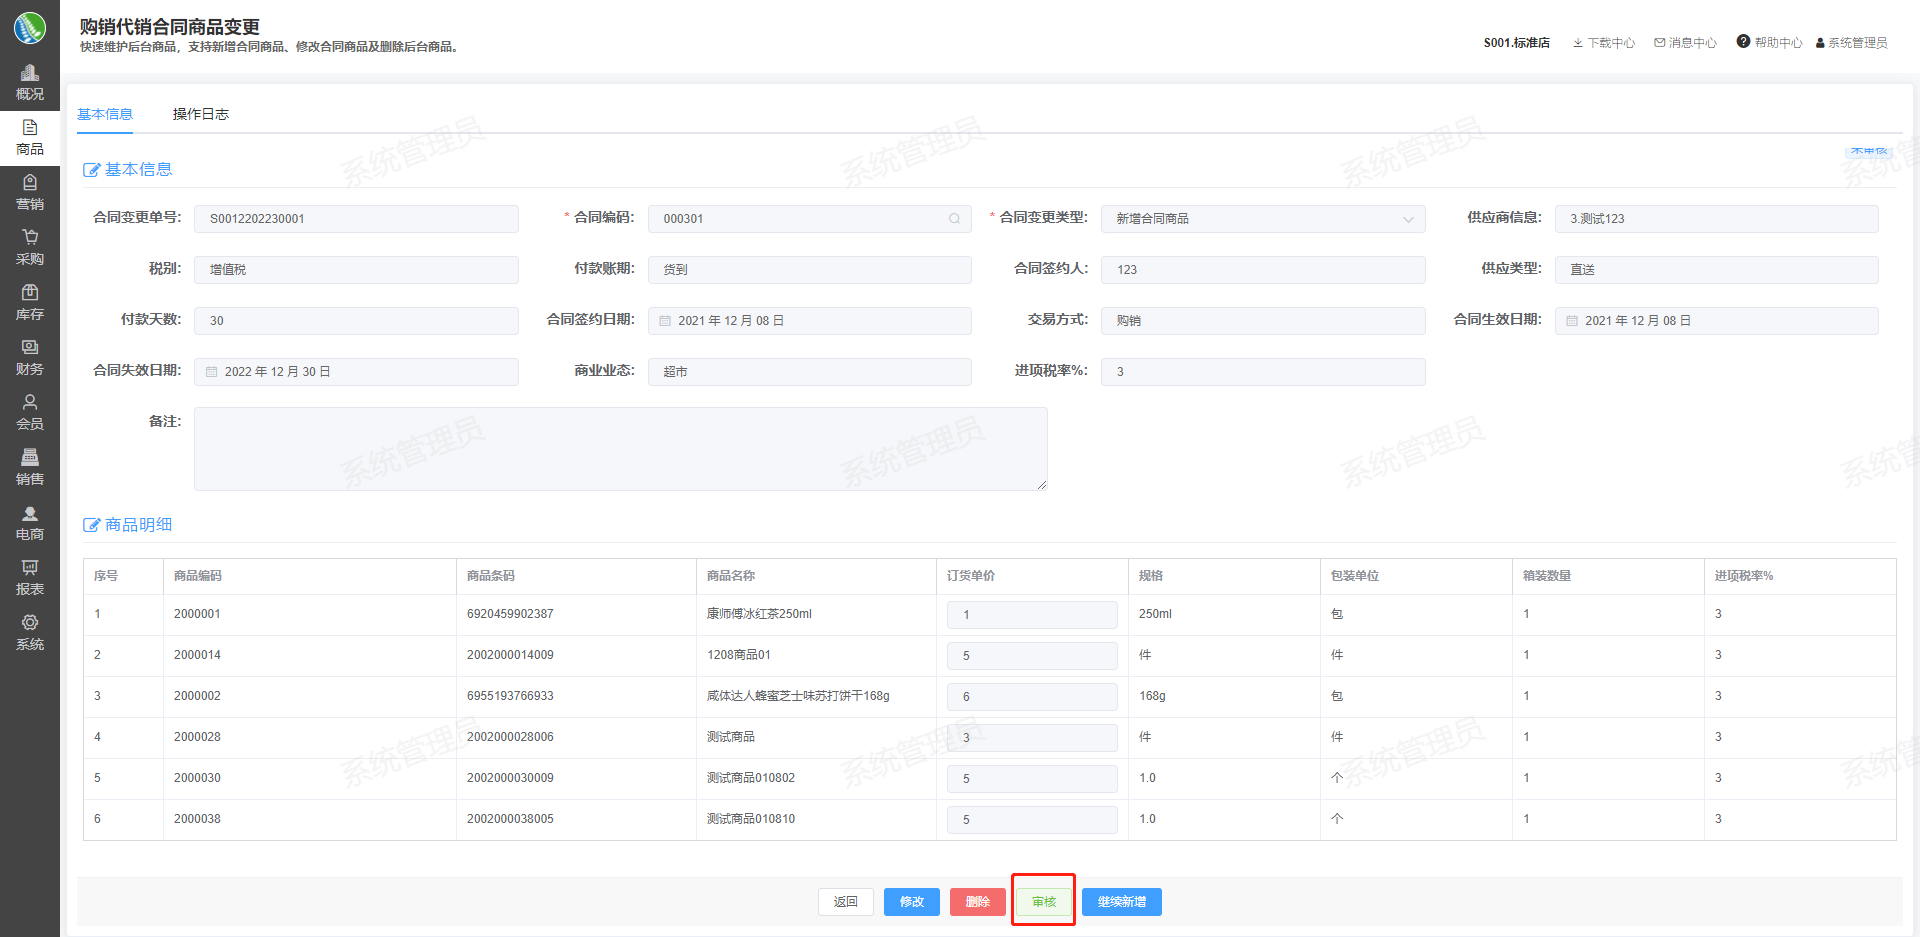Click the search icon in 合同编码 field
Image resolution: width=1920 pixels, height=937 pixels.
click(954, 219)
